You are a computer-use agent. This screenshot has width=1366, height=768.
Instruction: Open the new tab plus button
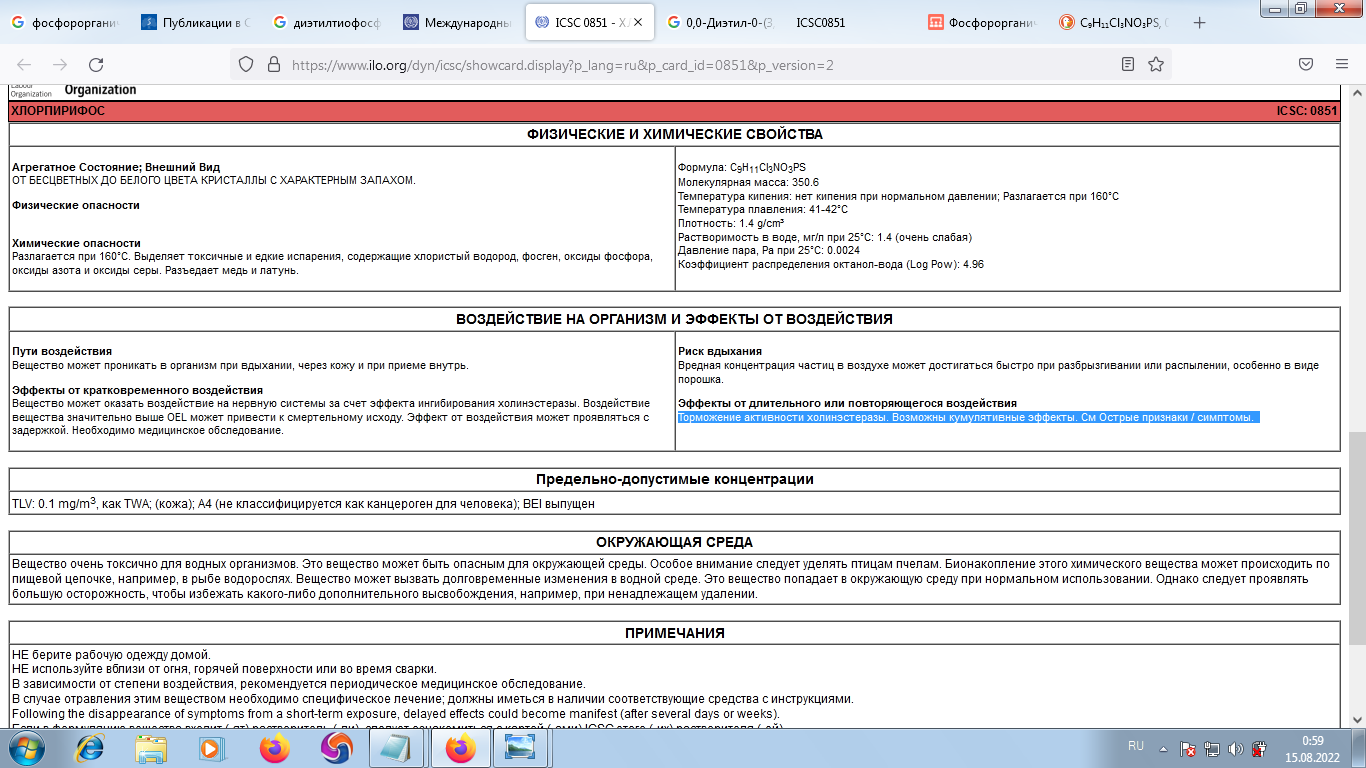point(1200,22)
